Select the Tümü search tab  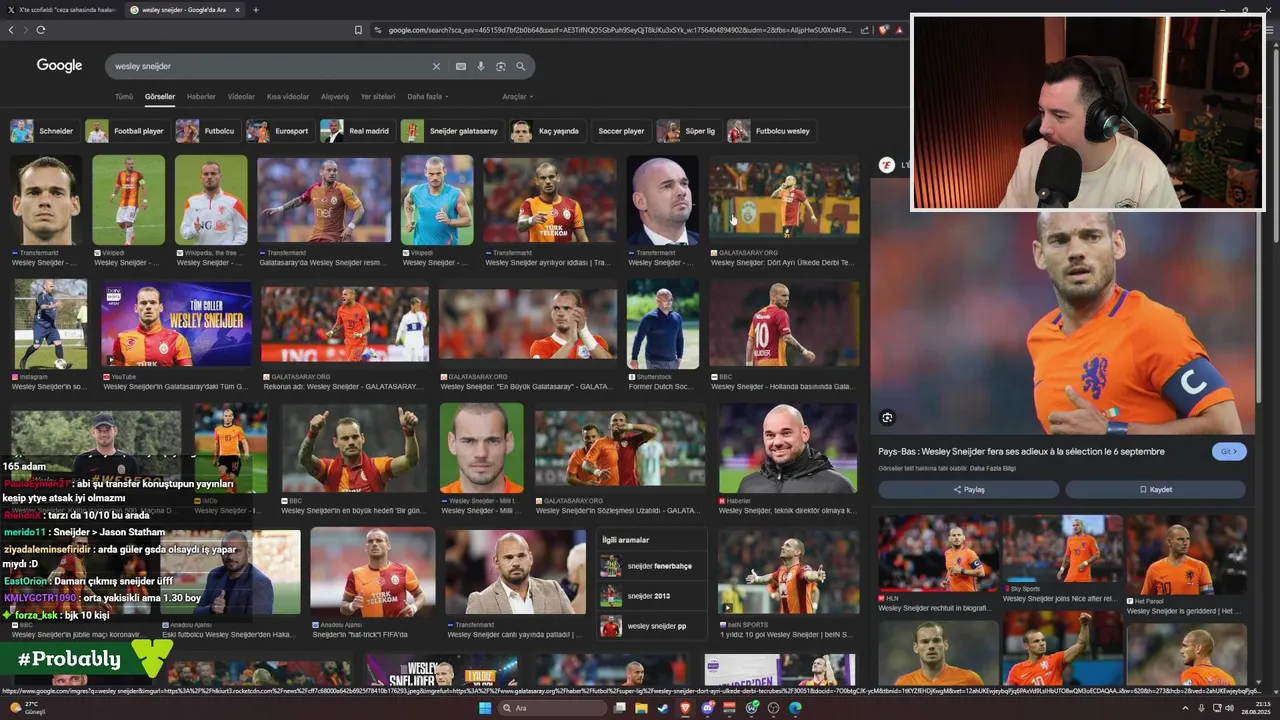[x=124, y=97]
